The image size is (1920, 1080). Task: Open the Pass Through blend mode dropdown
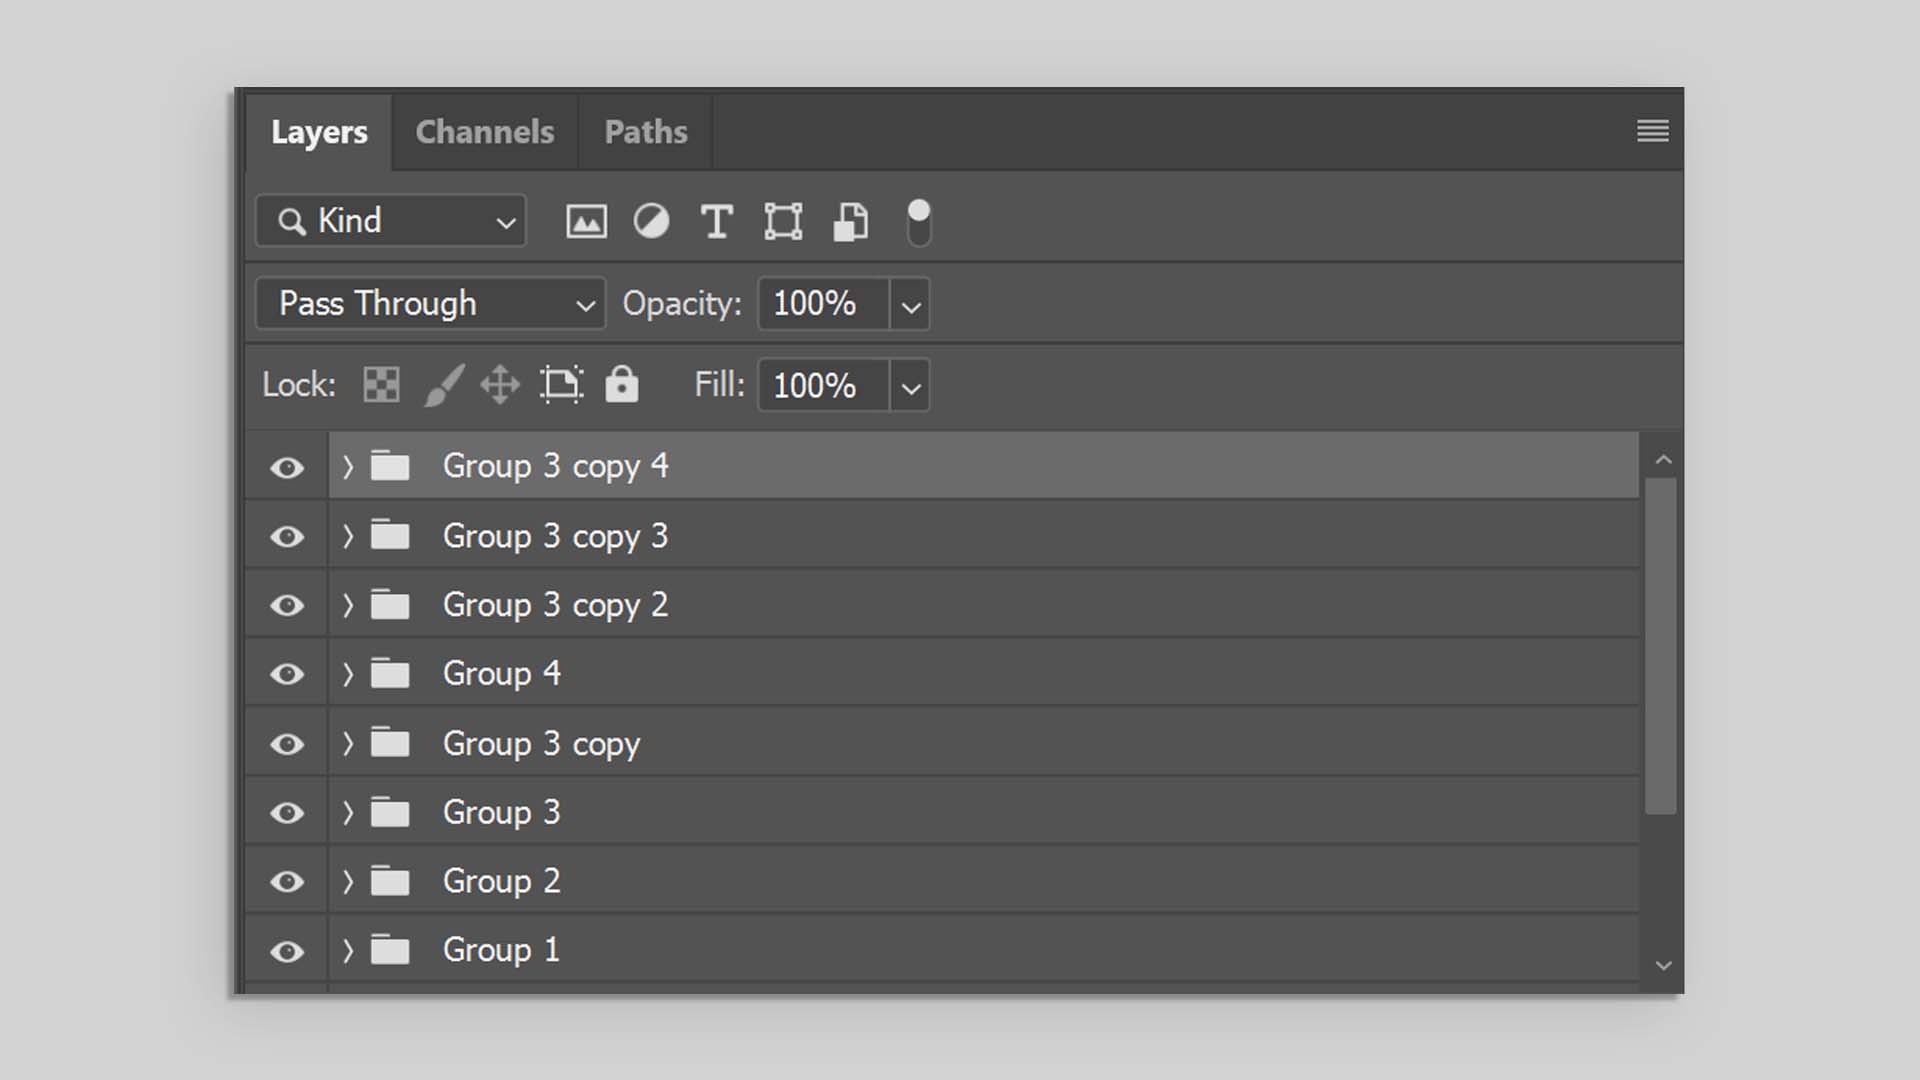click(431, 304)
